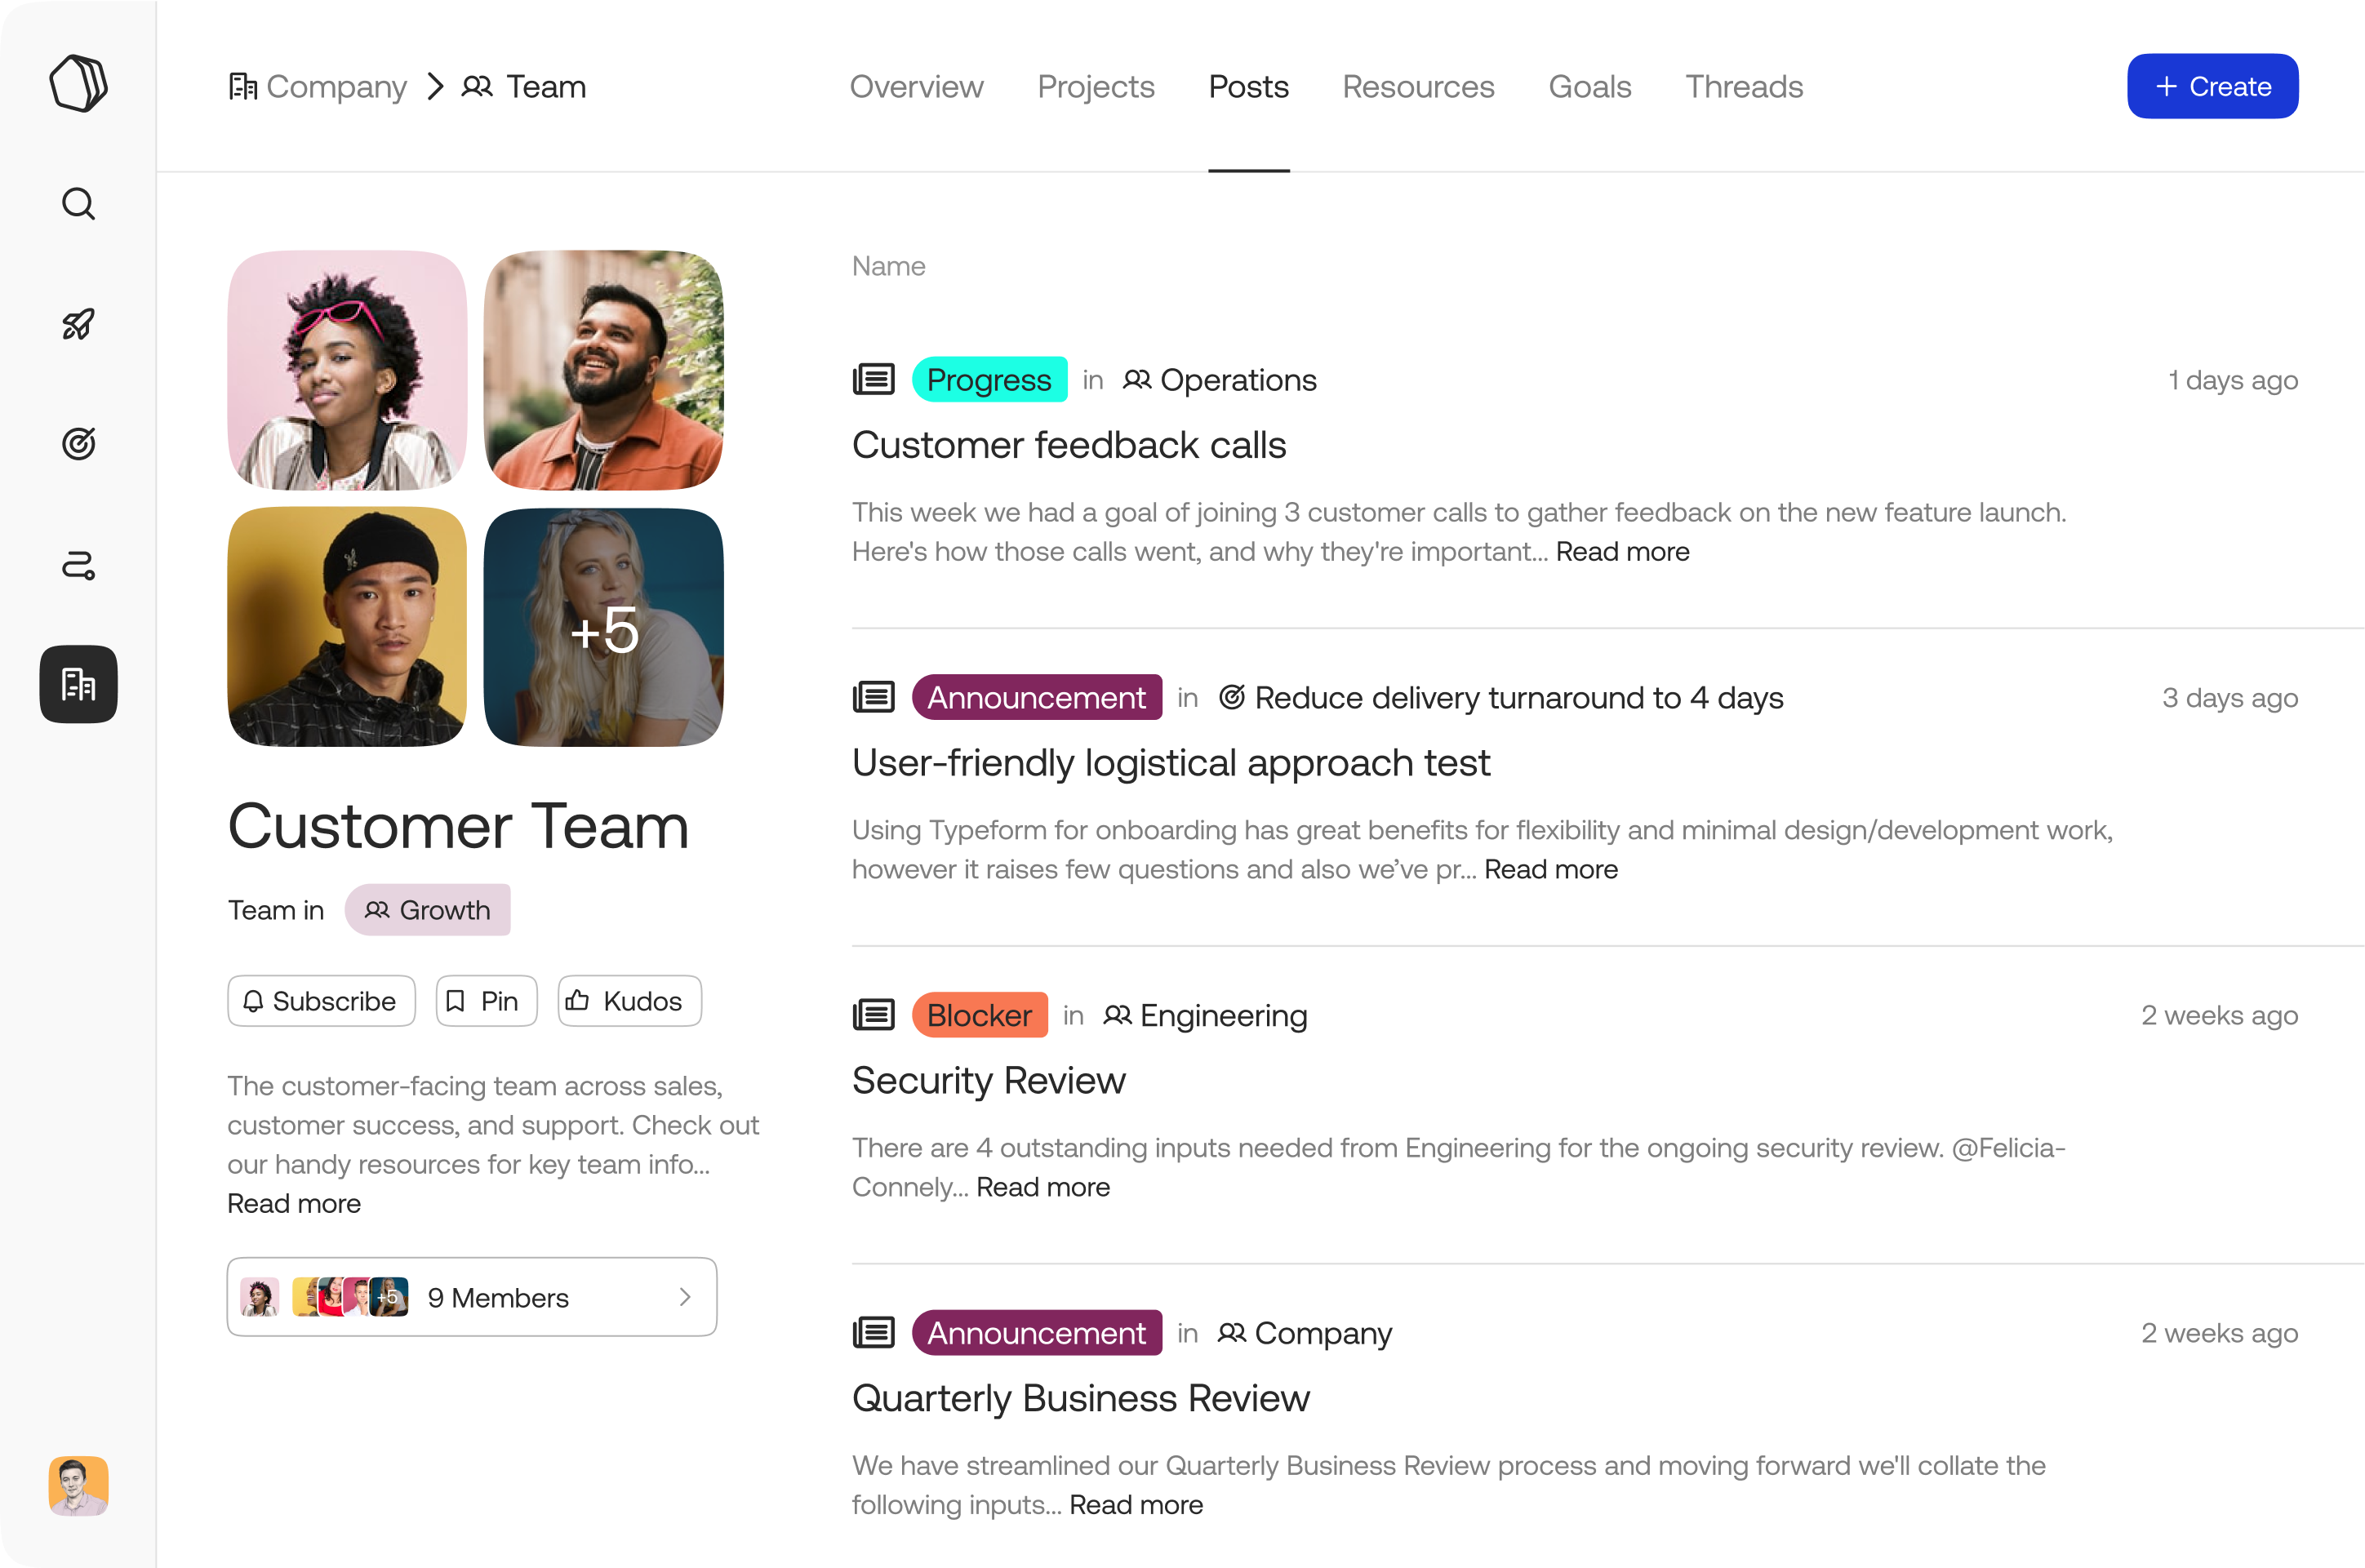
Task: Click the team members icon next to Team
Action: [x=476, y=84]
